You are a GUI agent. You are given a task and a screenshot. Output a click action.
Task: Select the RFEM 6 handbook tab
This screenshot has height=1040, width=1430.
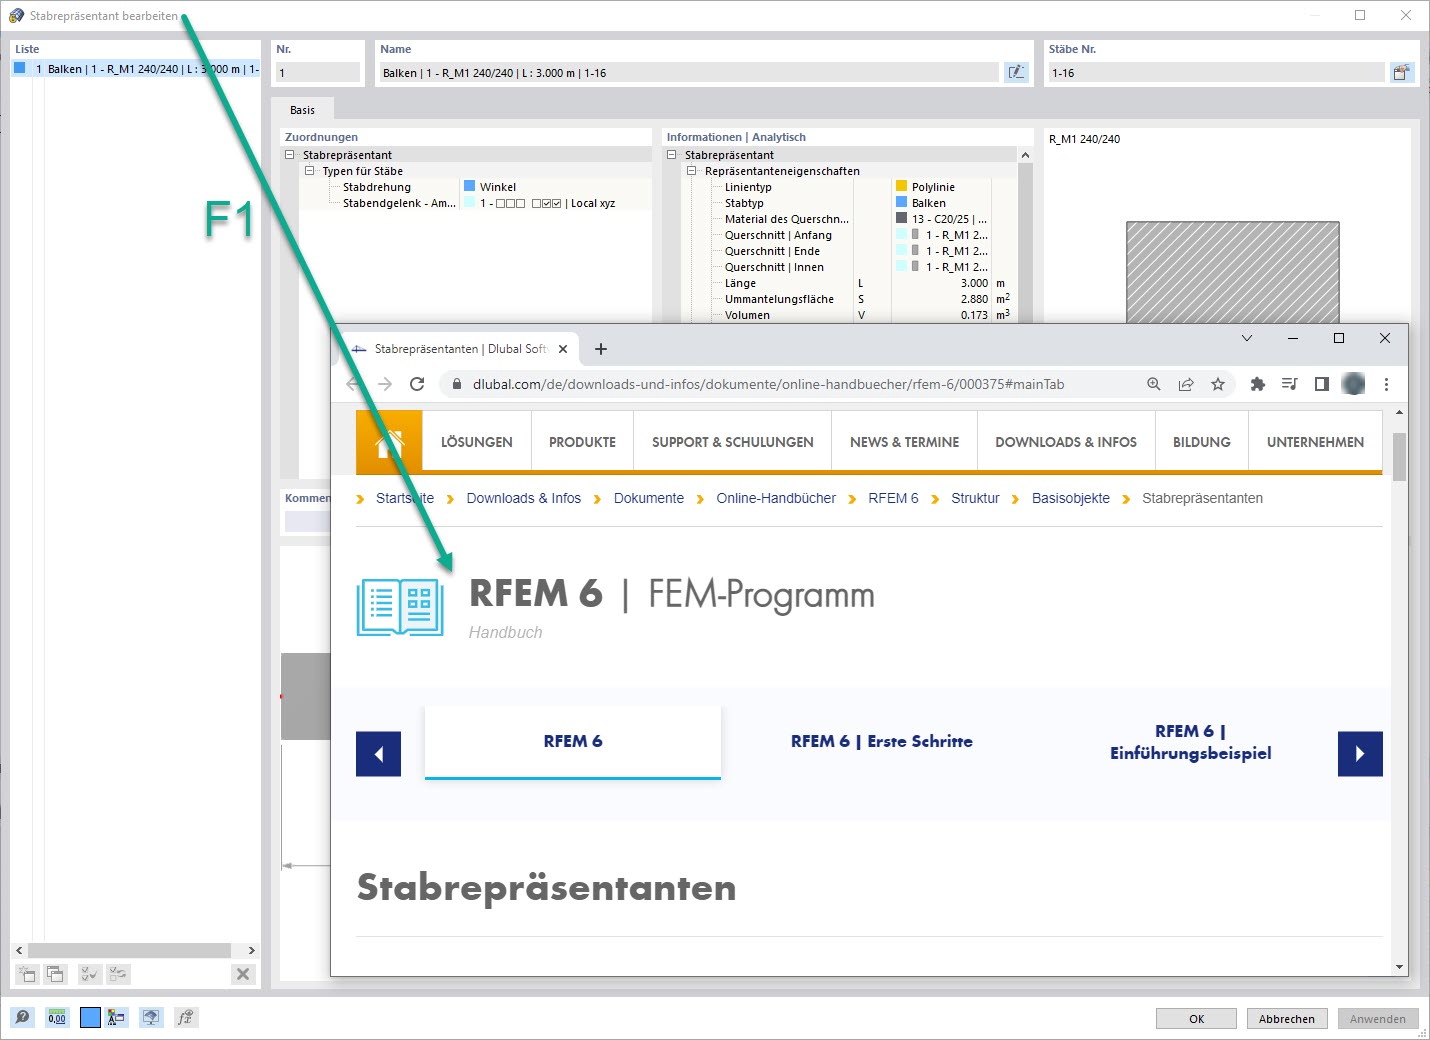pos(573,742)
